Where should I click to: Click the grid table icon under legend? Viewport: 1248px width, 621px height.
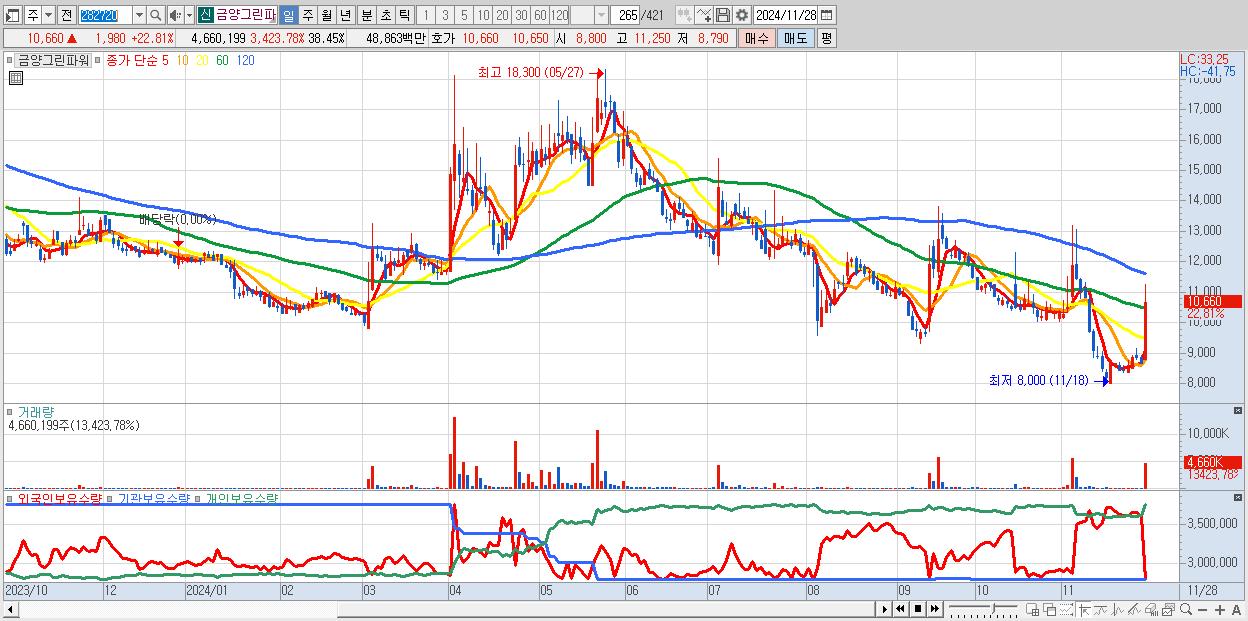pos(15,79)
